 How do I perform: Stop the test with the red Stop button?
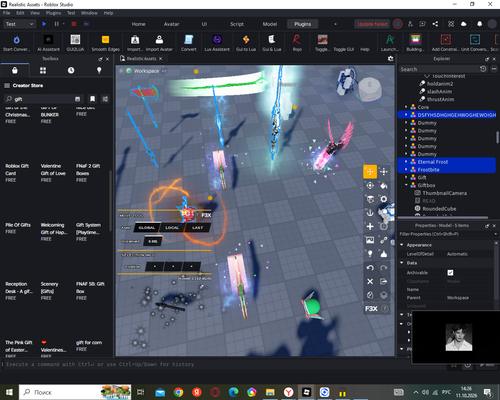click(74, 24)
